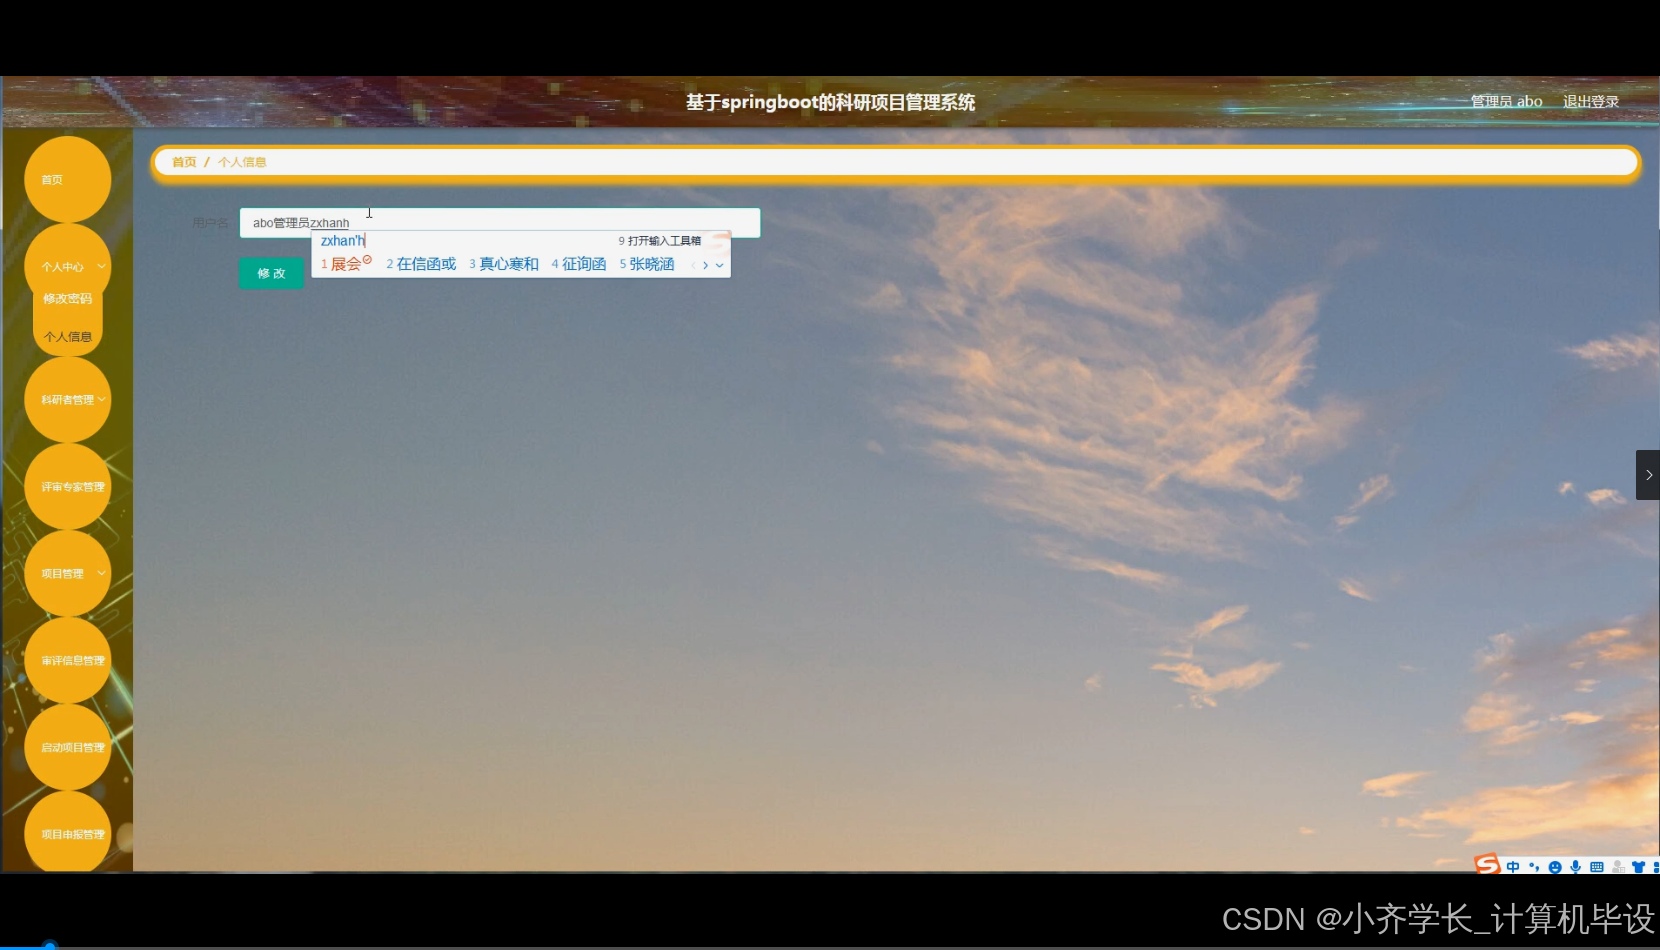This screenshot has width=1660, height=950.
Task: Click 退出登录 to log out
Action: tap(1590, 101)
